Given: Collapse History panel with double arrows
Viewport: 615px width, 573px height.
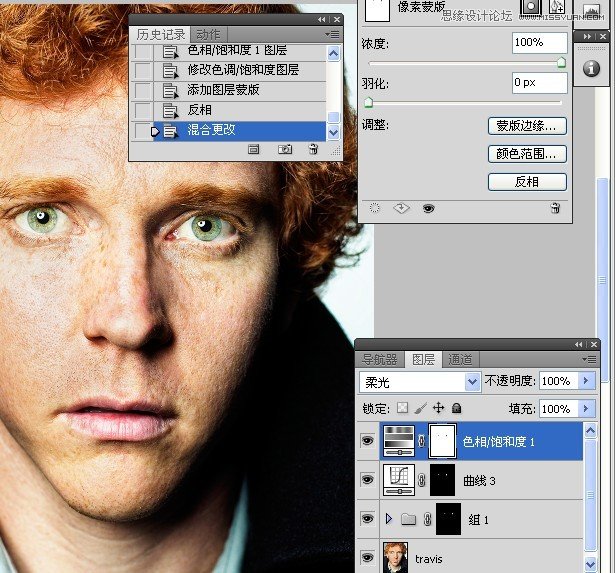Looking at the screenshot, I should pyautogui.click(x=322, y=20).
